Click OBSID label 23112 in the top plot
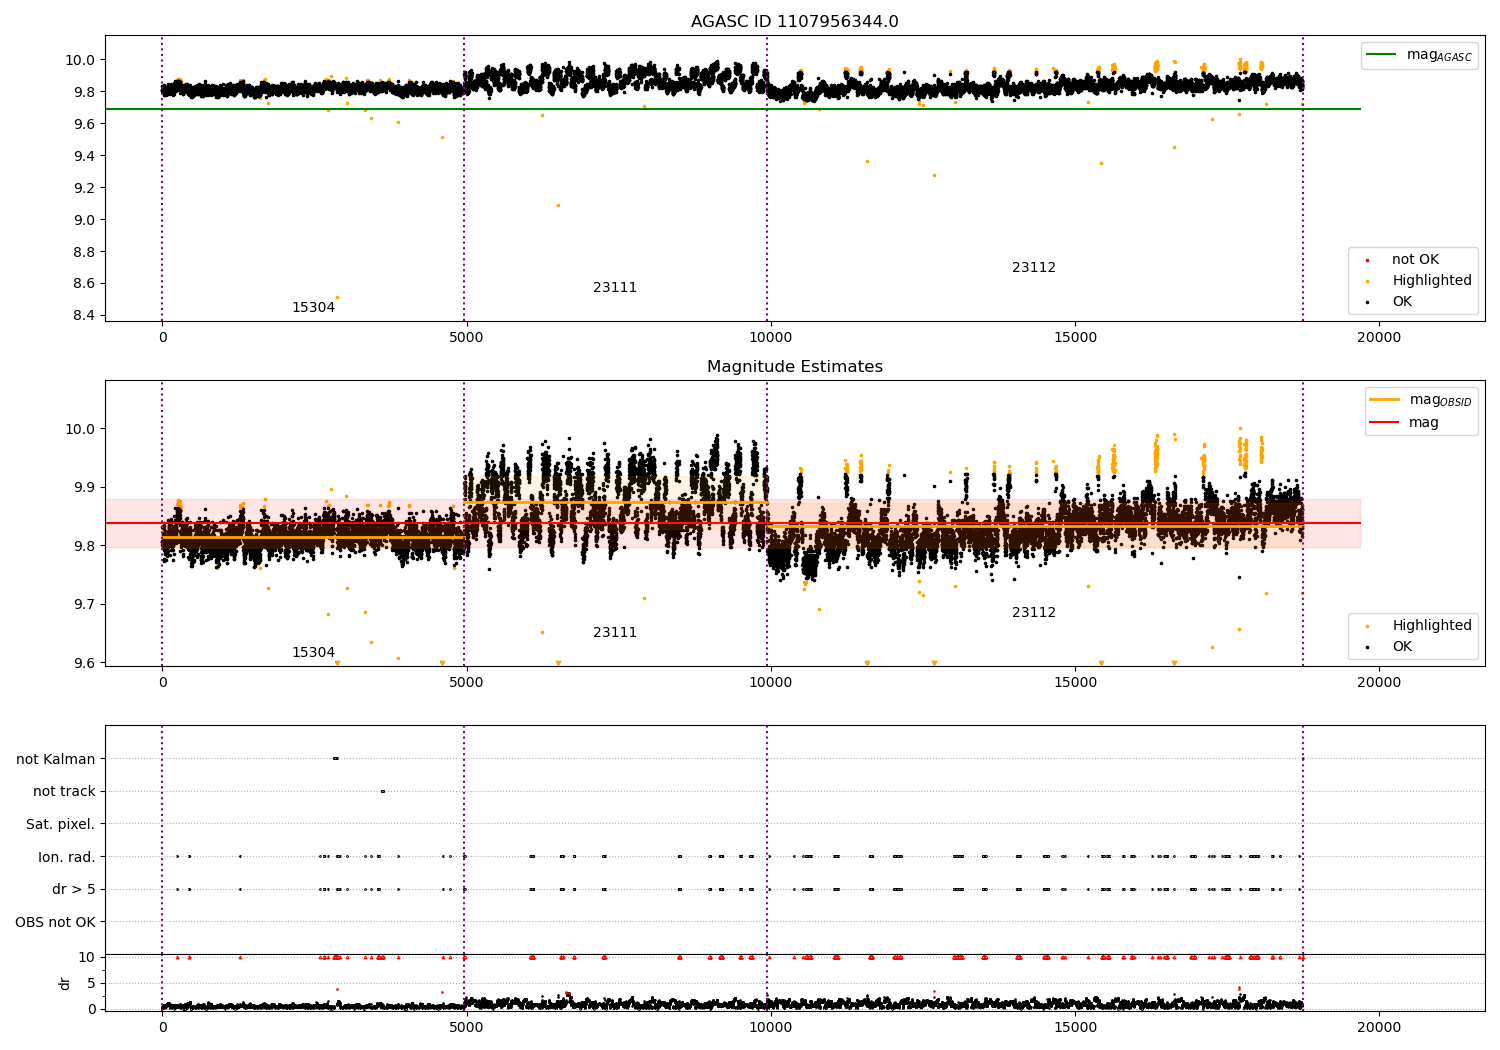Viewport: 1500px width, 1050px height. 1034,268
